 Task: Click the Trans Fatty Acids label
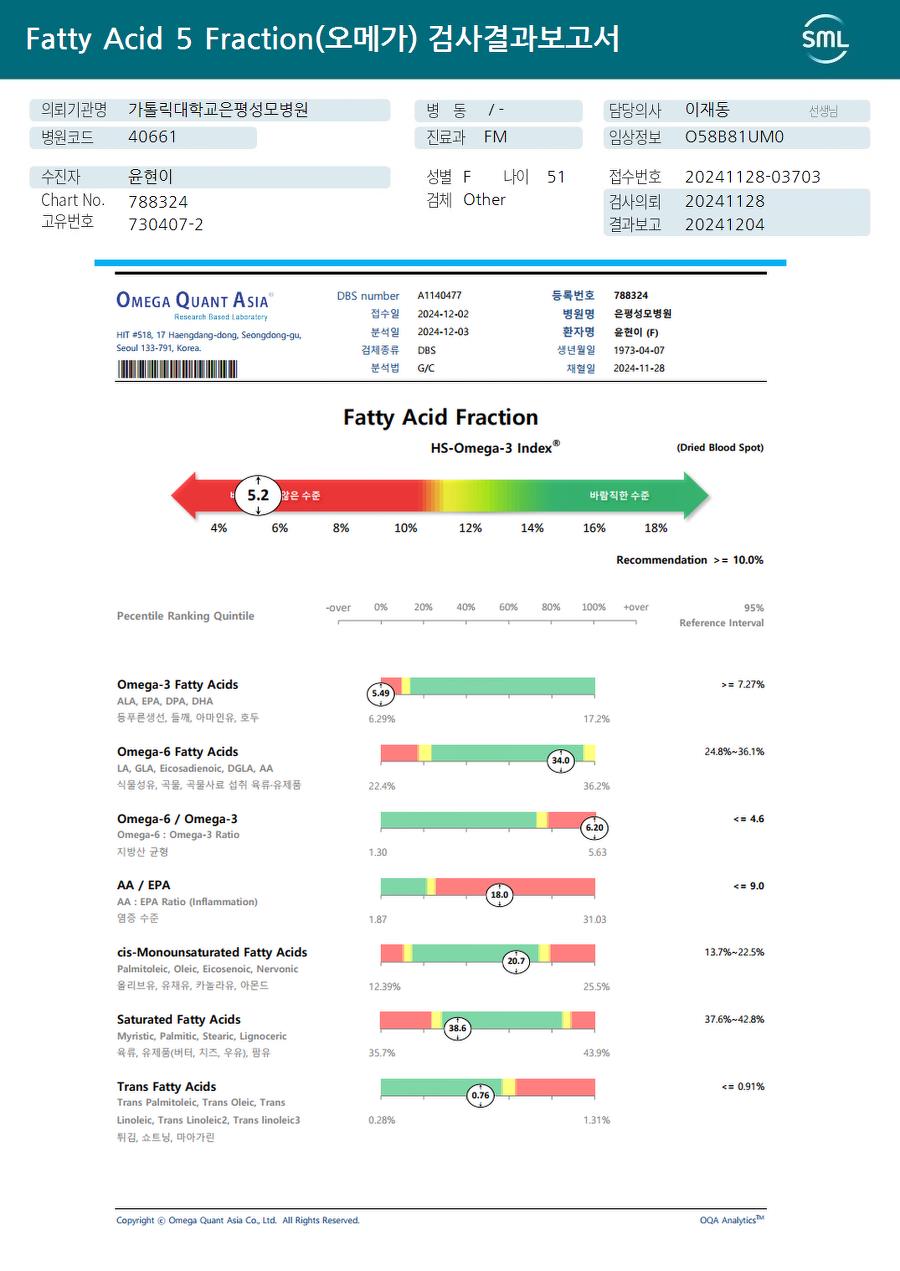point(166,1087)
